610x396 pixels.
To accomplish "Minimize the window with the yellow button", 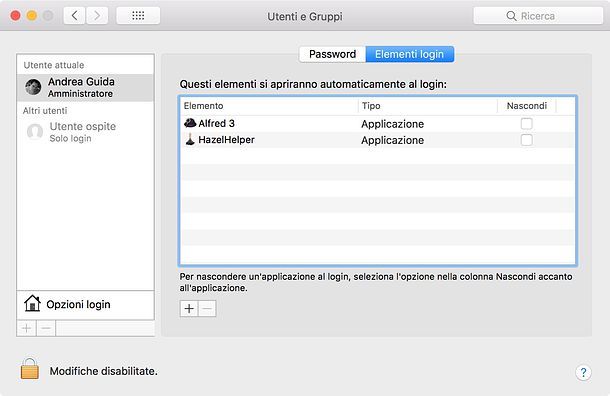I will point(32,16).
